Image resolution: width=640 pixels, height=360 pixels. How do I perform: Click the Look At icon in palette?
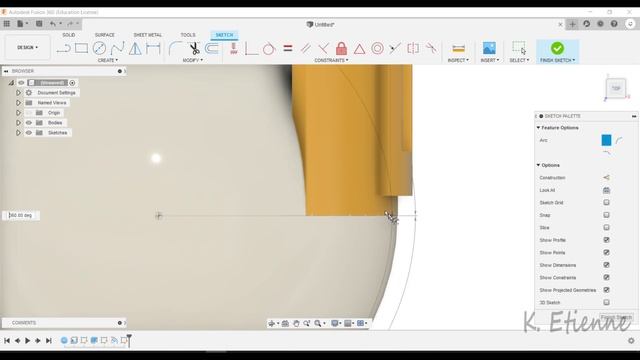click(x=607, y=190)
